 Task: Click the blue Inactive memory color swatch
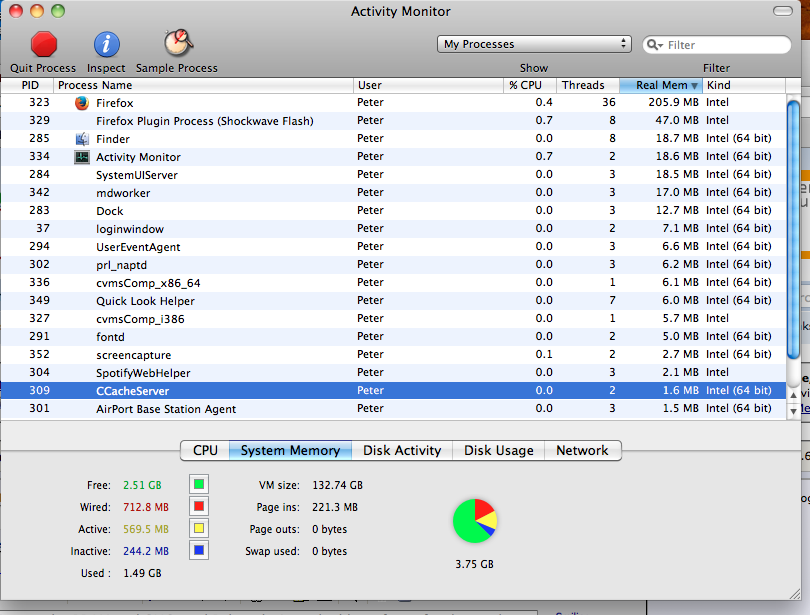point(199,551)
